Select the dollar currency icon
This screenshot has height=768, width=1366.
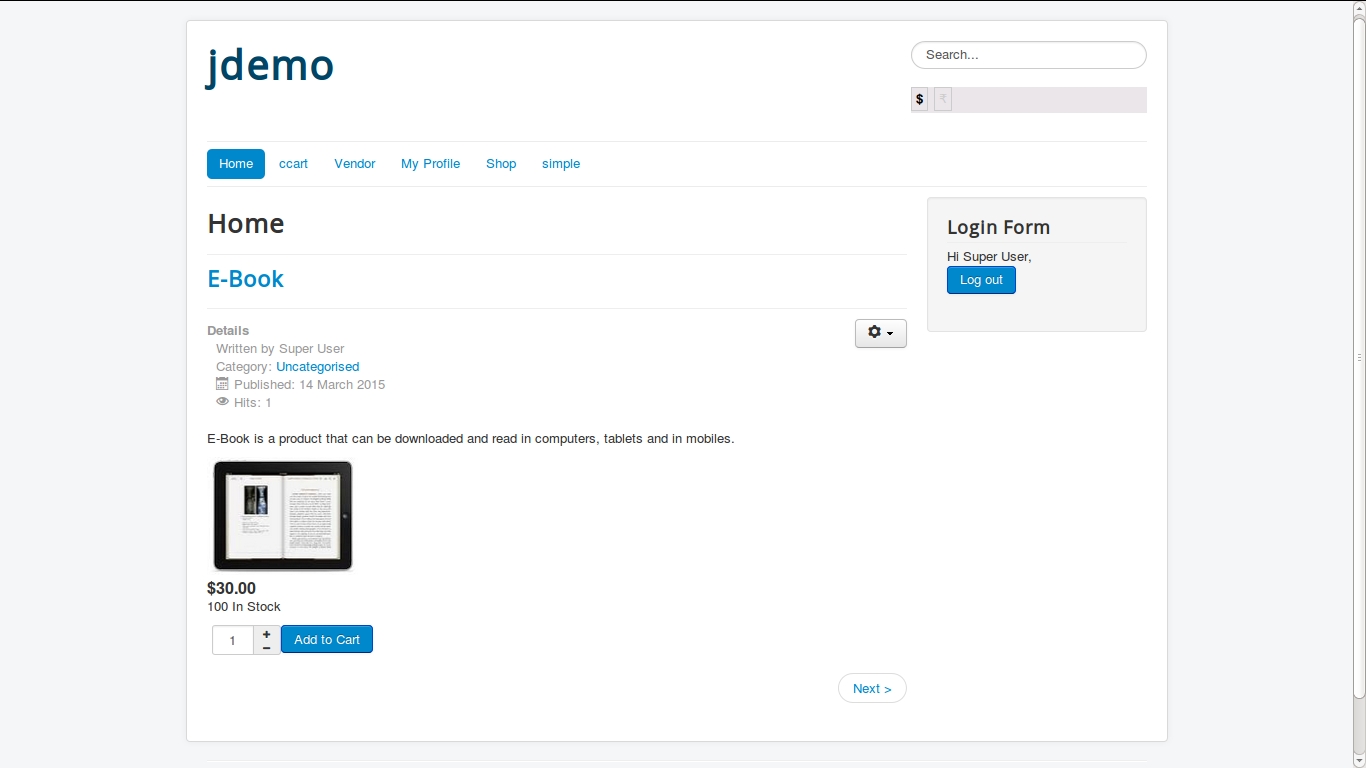[x=919, y=100]
